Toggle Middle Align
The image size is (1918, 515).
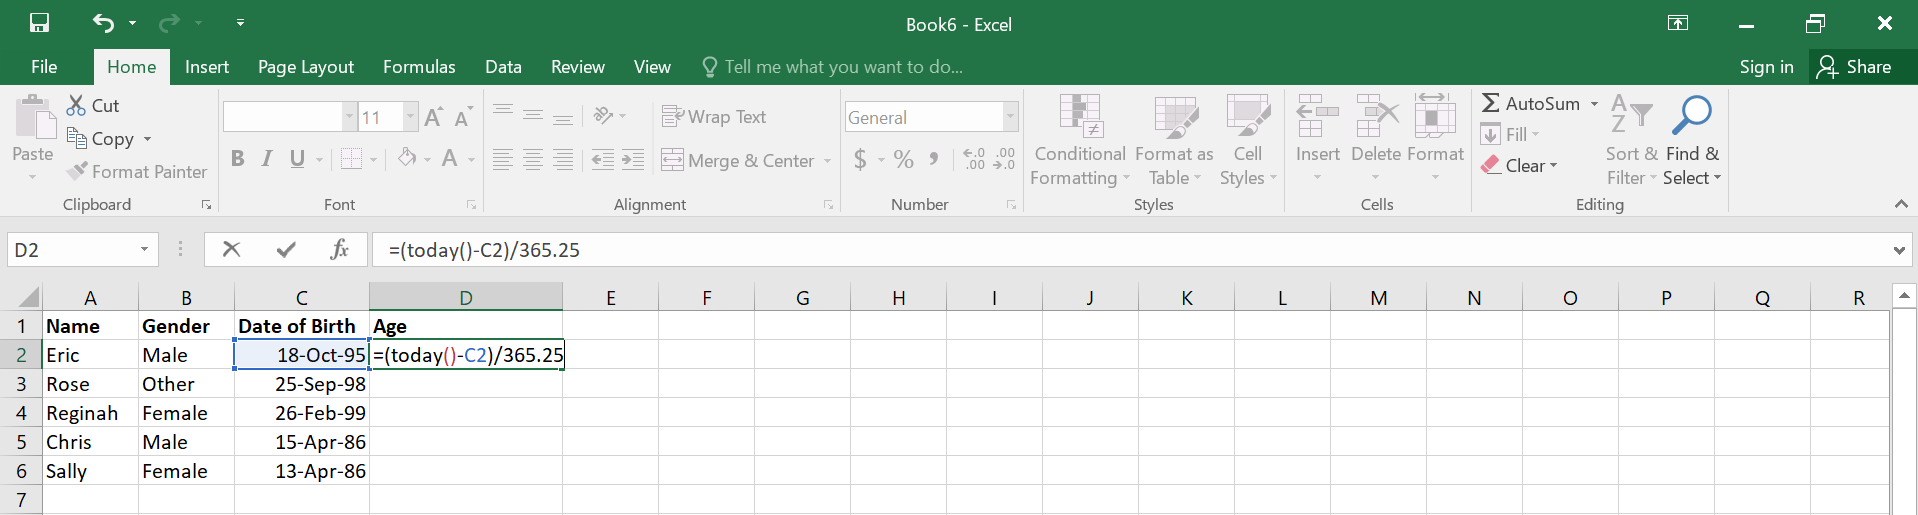(x=533, y=116)
